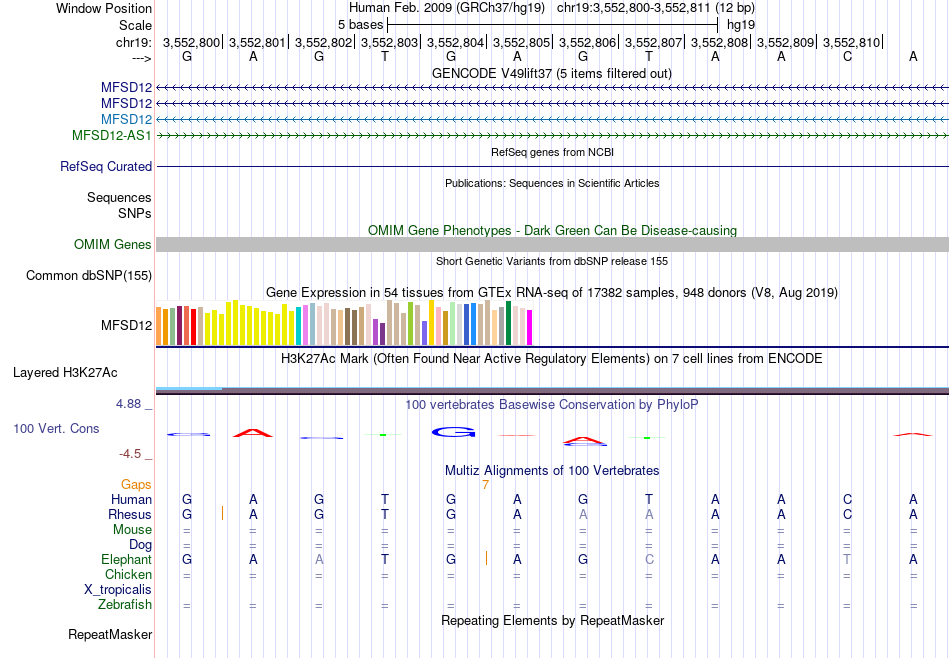Click the large blue G conservation logo letter
This screenshot has width=950, height=658.
[x=453, y=432]
